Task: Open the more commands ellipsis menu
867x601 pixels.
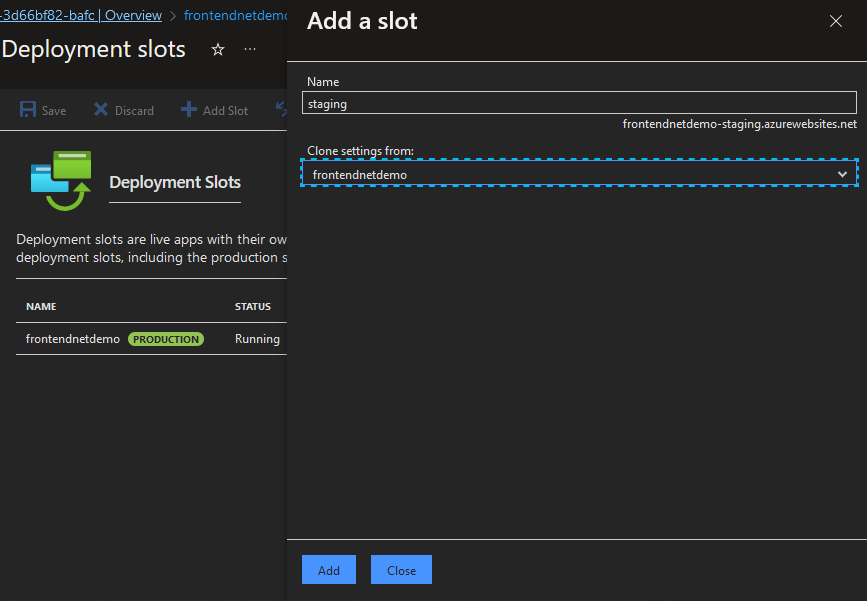Action: [x=249, y=48]
